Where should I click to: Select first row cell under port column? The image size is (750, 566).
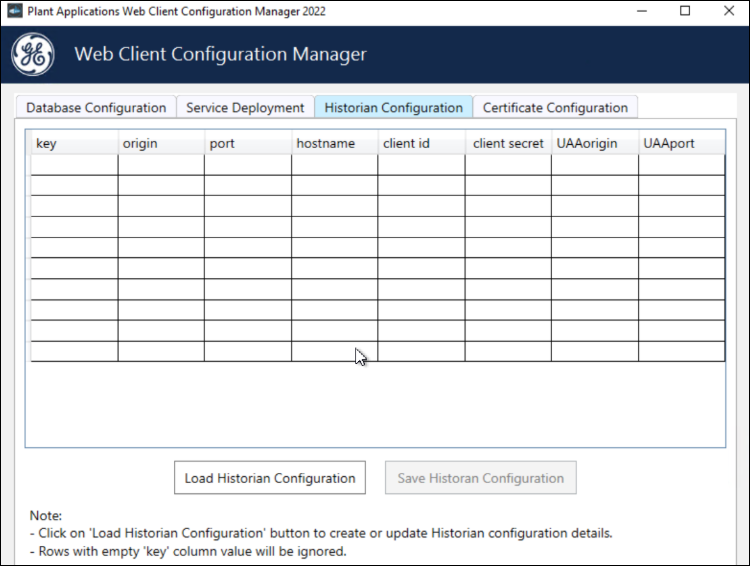pos(248,165)
